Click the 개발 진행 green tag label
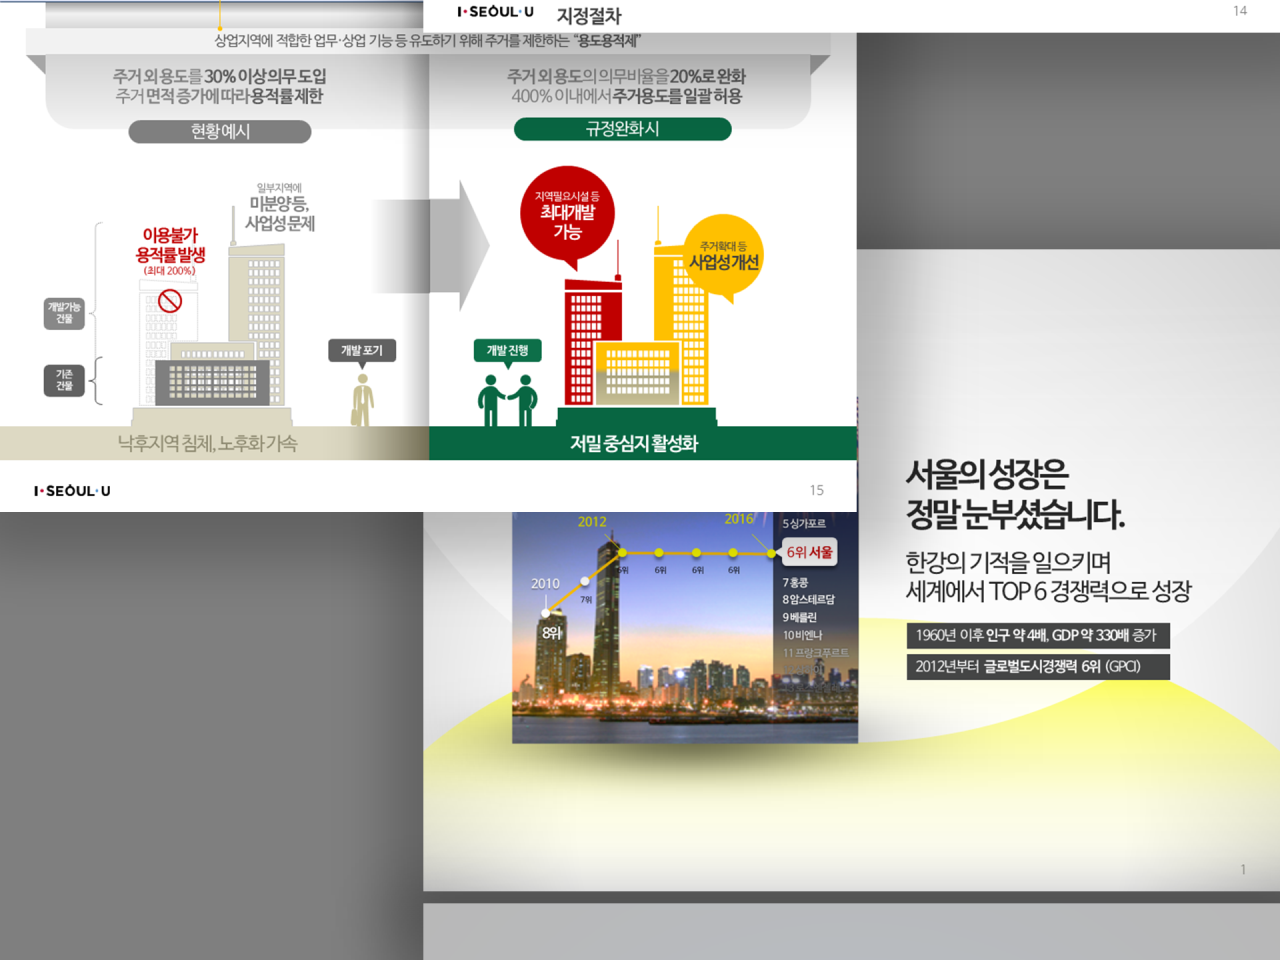The width and height of the screenshot is (1280, 960). click(507, 350)
